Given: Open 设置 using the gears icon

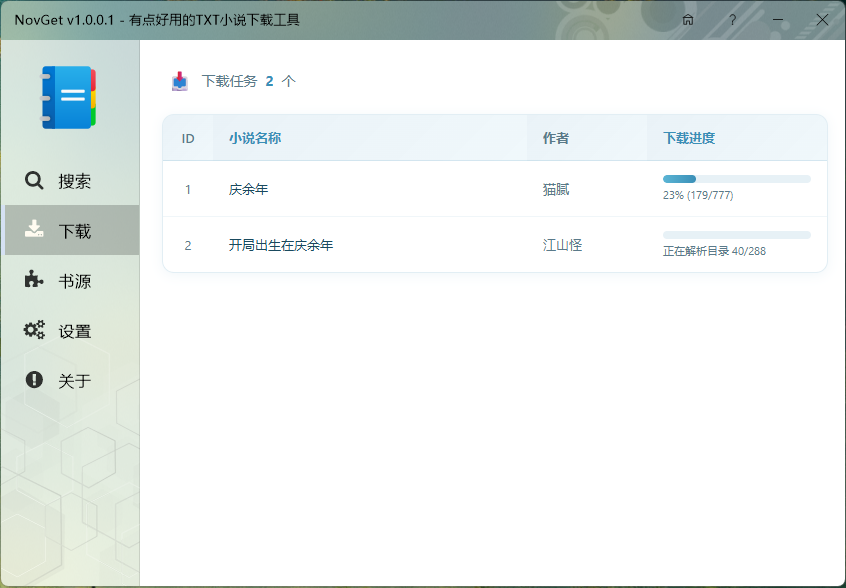Looking at the screenshot, I should tap(34, 331).
